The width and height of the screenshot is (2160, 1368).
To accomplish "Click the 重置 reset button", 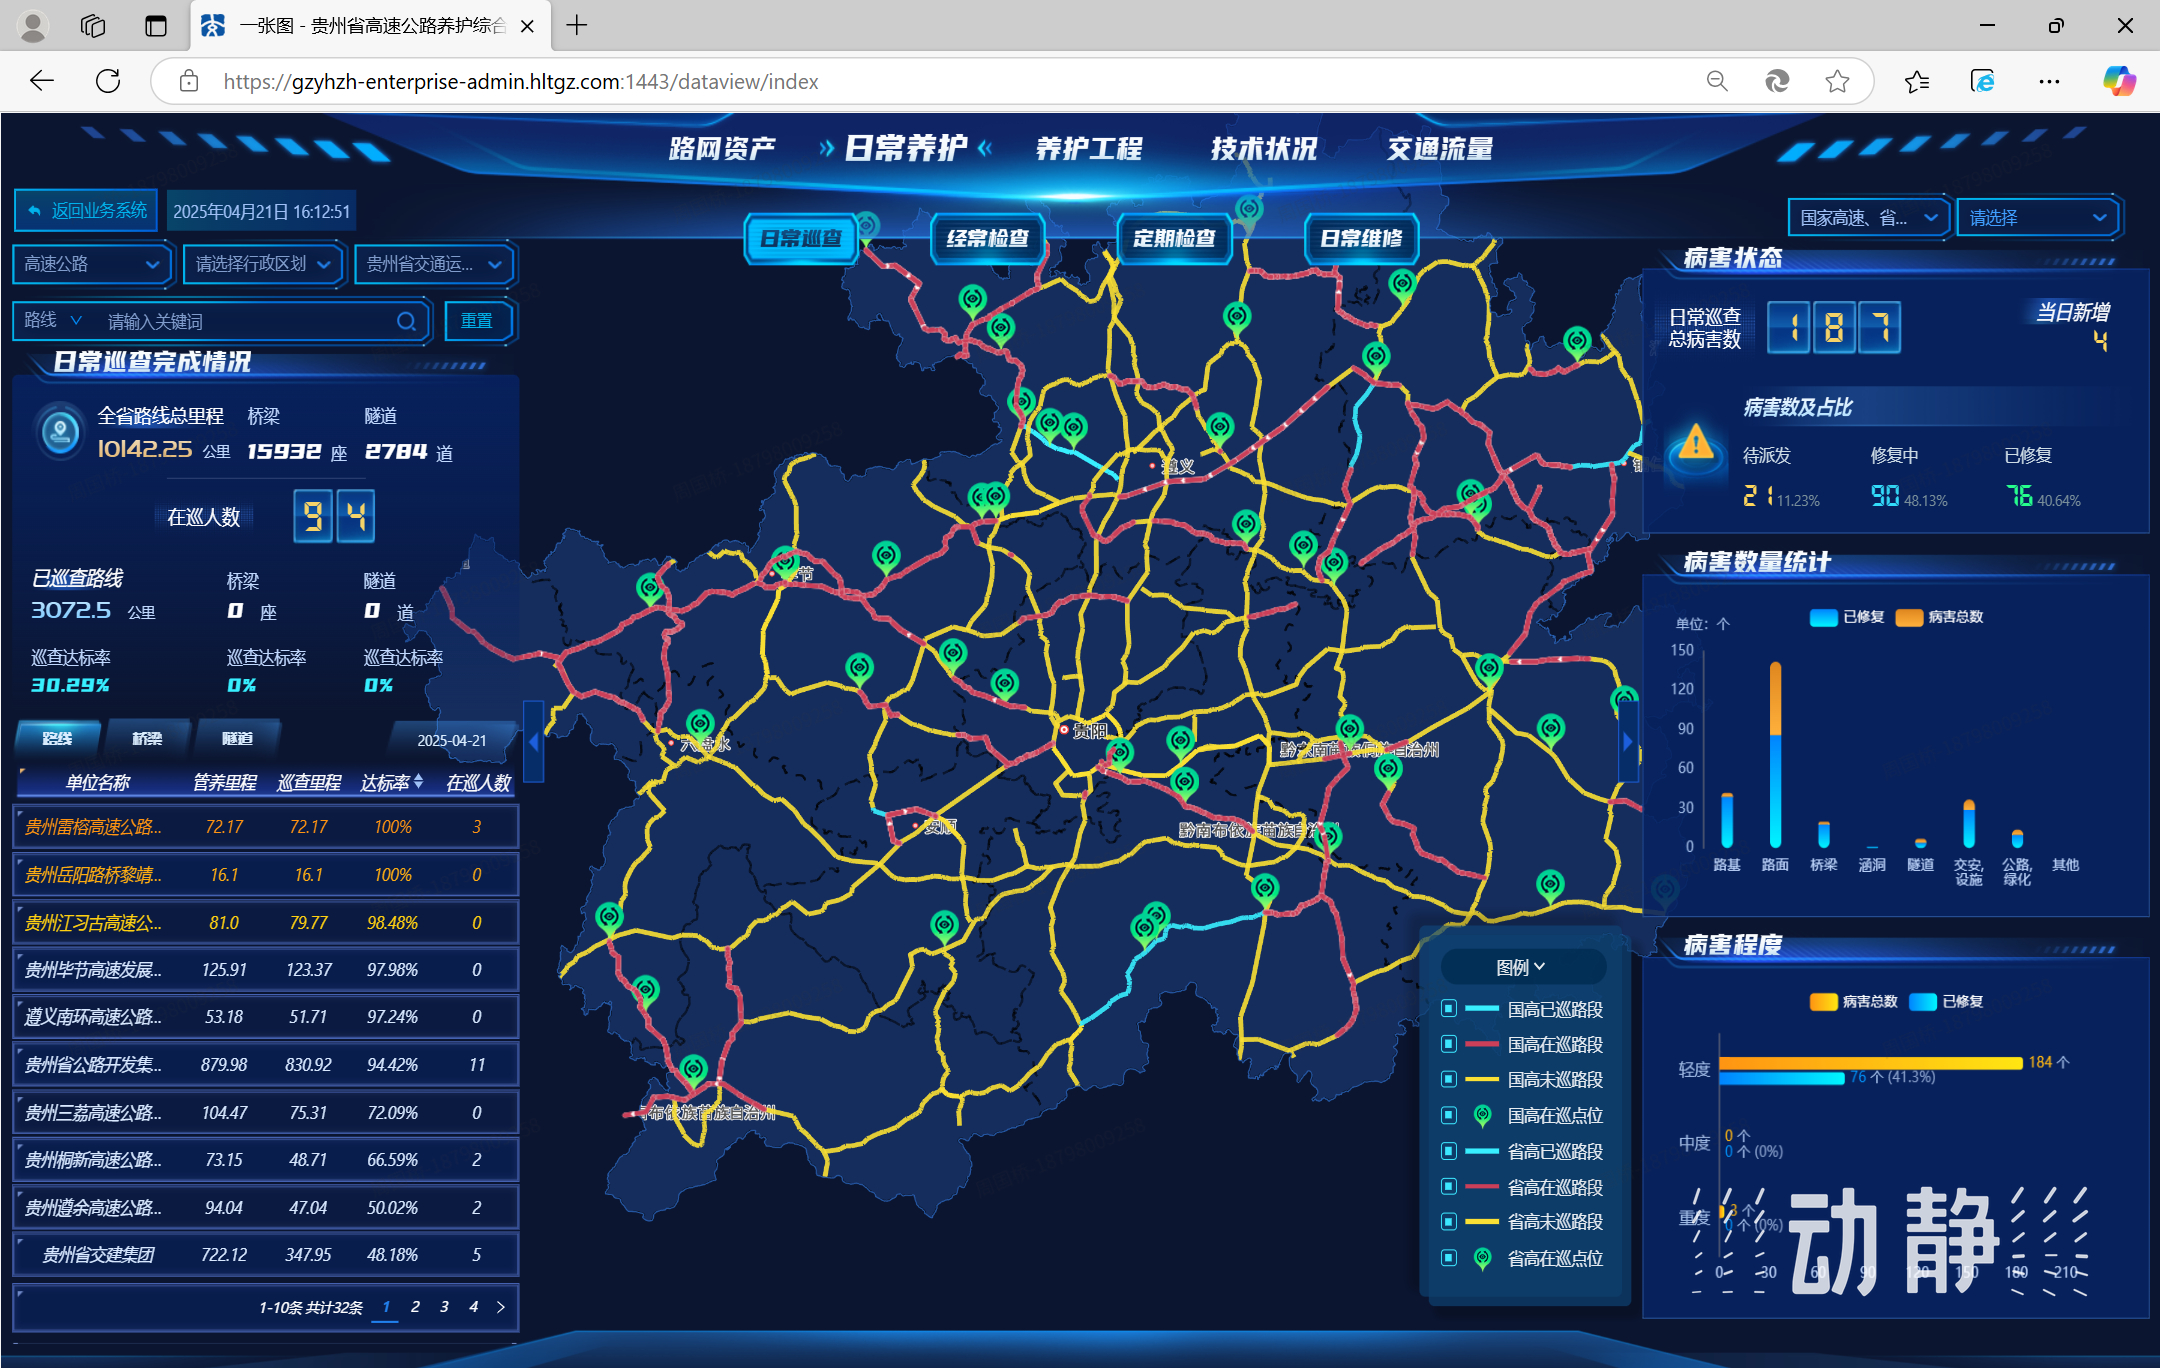I will coord(477,321).
